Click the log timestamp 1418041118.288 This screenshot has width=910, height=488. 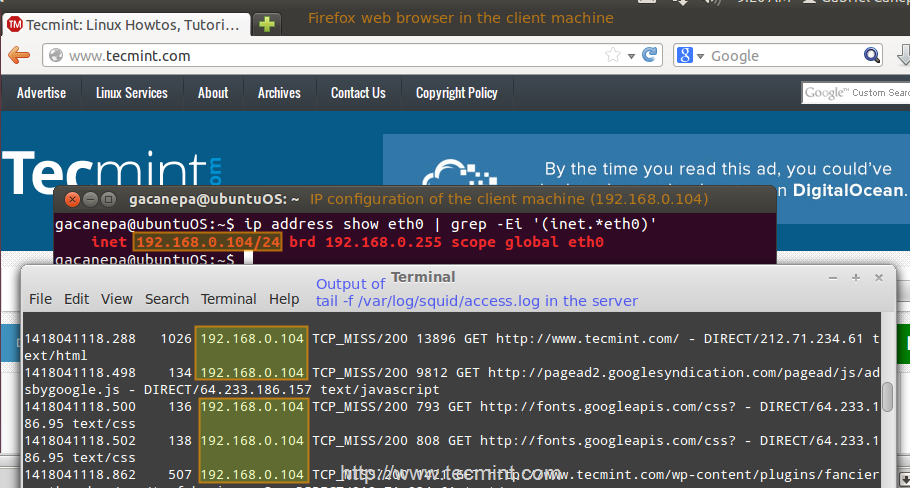(80, 338)
